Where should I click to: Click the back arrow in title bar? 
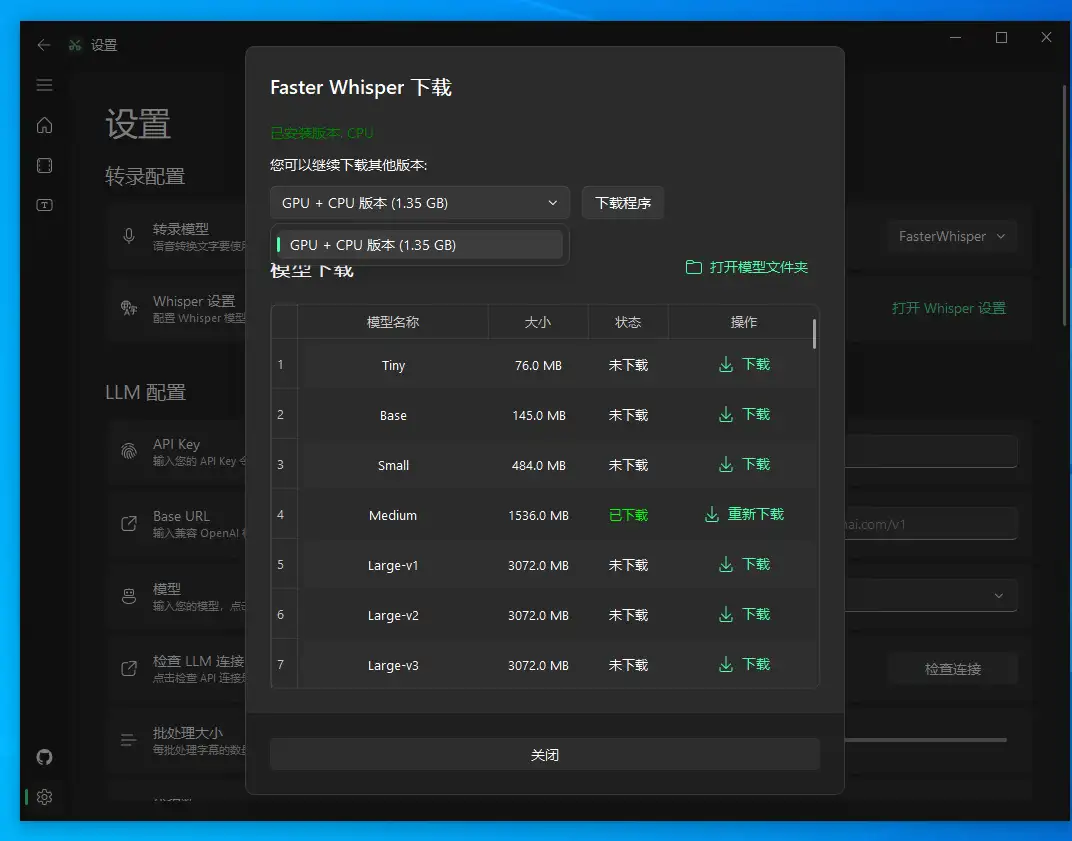[x=43, y=45]
